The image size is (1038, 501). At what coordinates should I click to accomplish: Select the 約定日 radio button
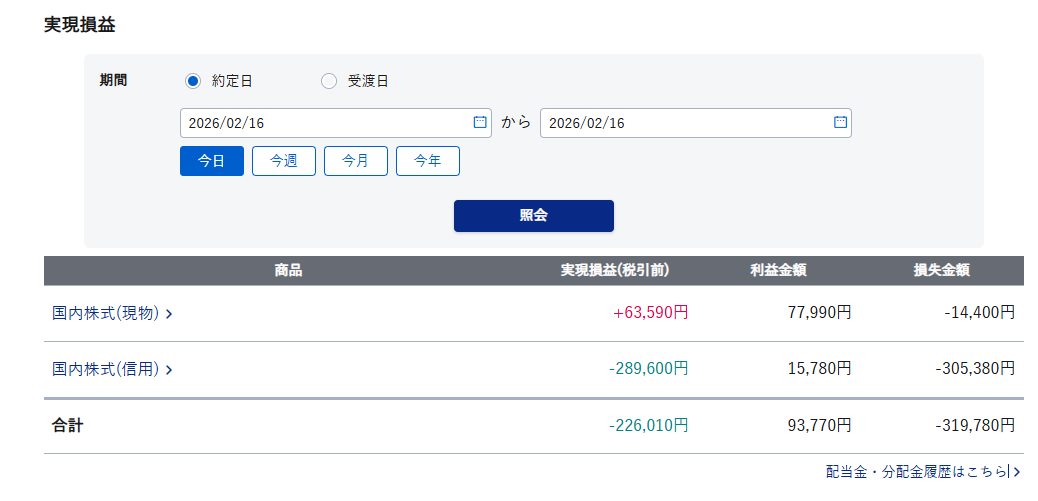tap(193, 81)
